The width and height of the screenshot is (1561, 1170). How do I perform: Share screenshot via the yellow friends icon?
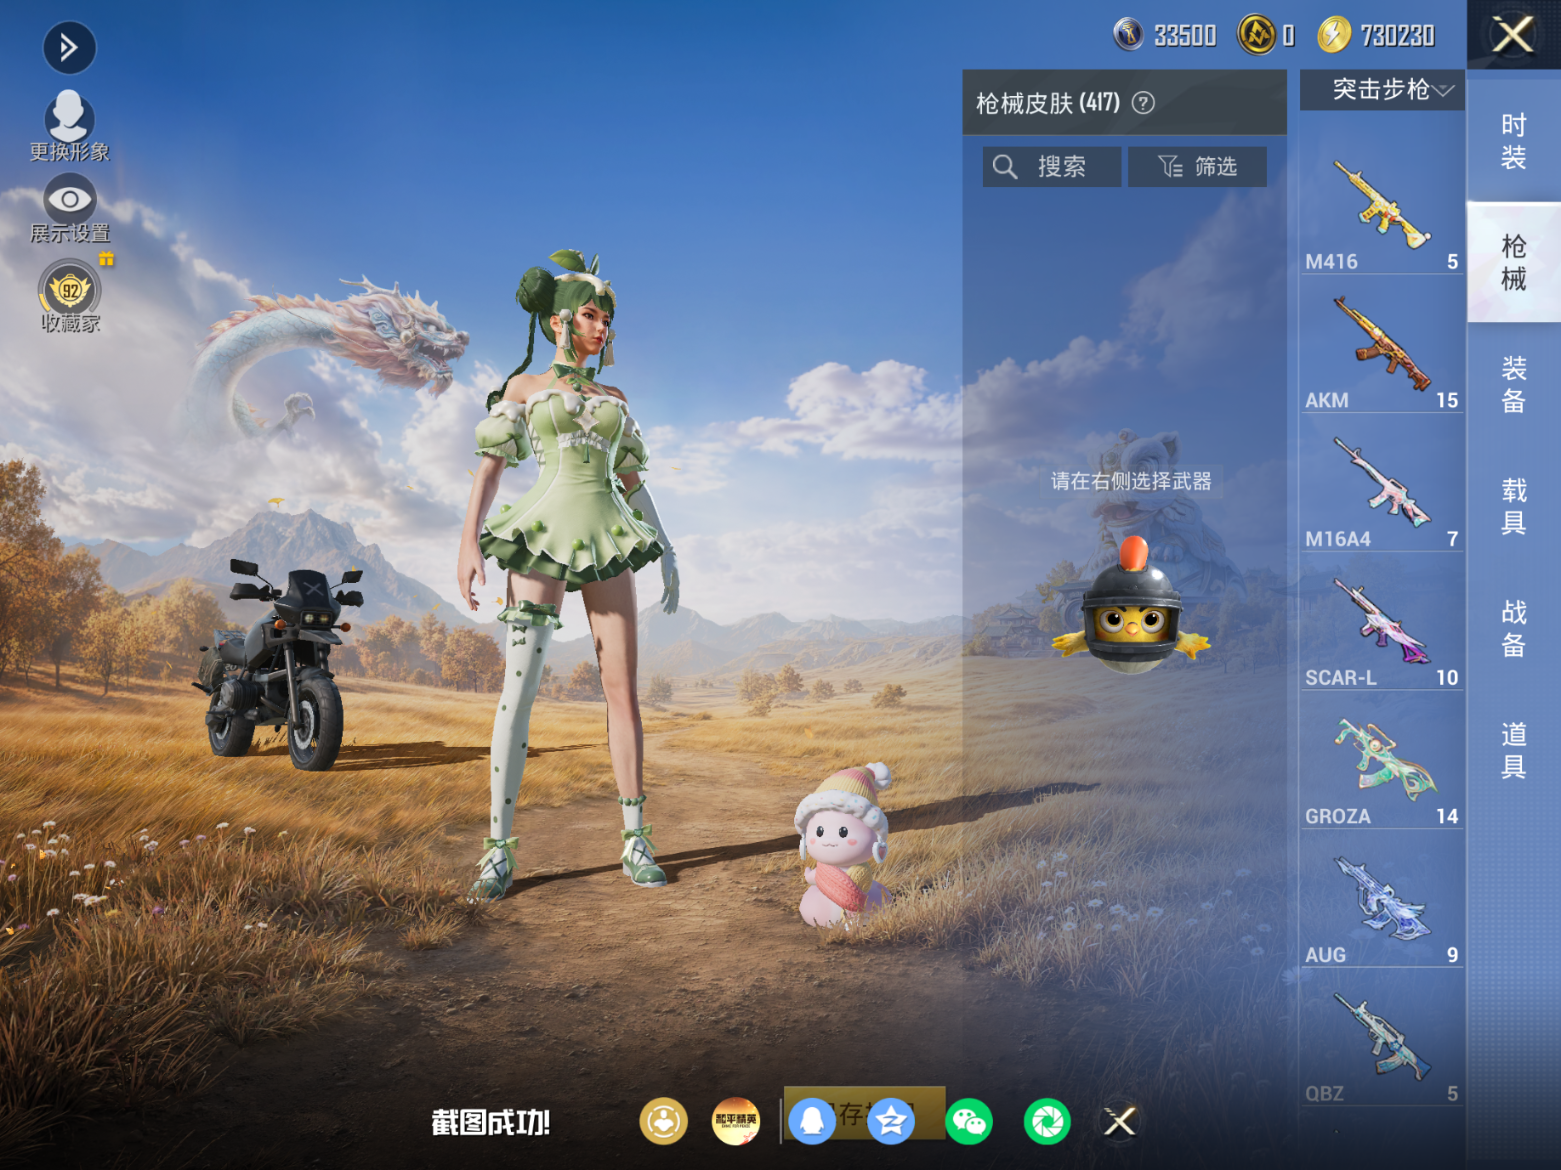coord(664,1121)
